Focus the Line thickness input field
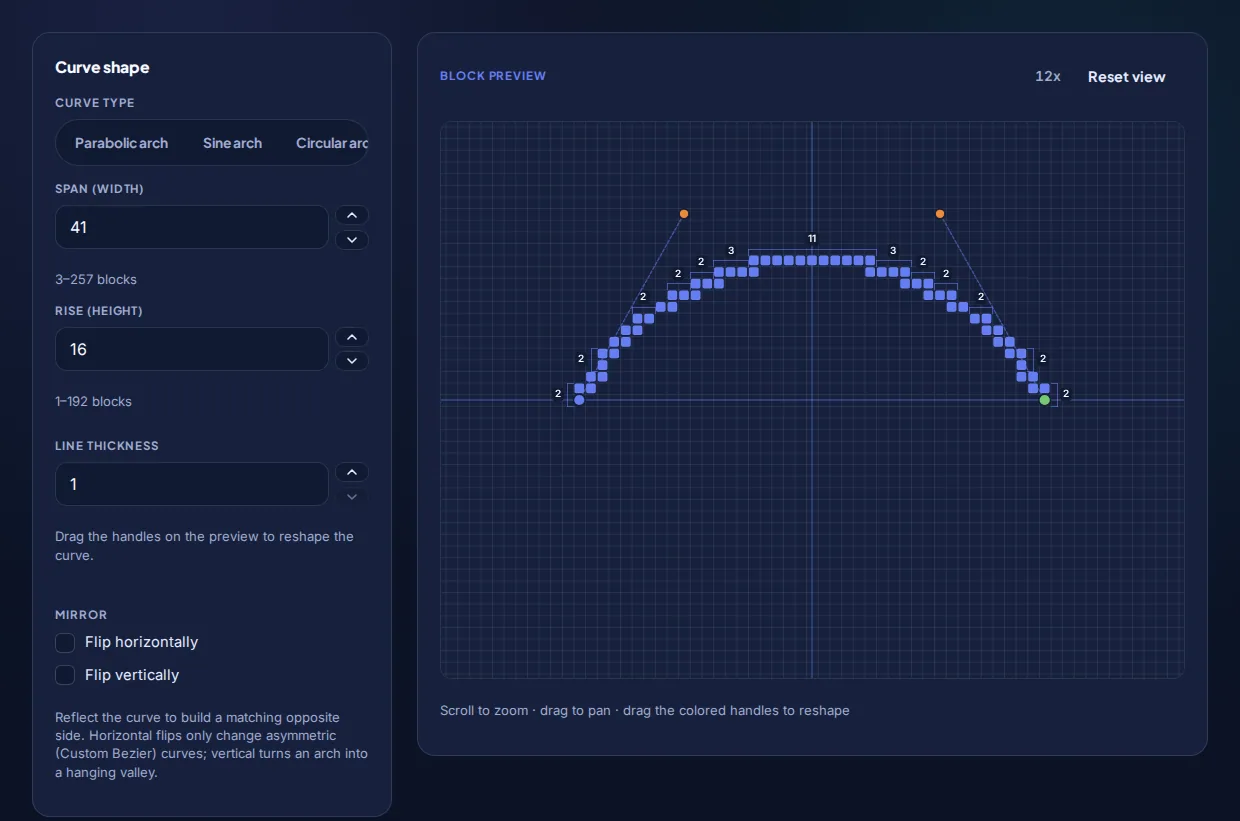Image resolution: width=1240 pixels, height=821 pixels. point(192,484)
